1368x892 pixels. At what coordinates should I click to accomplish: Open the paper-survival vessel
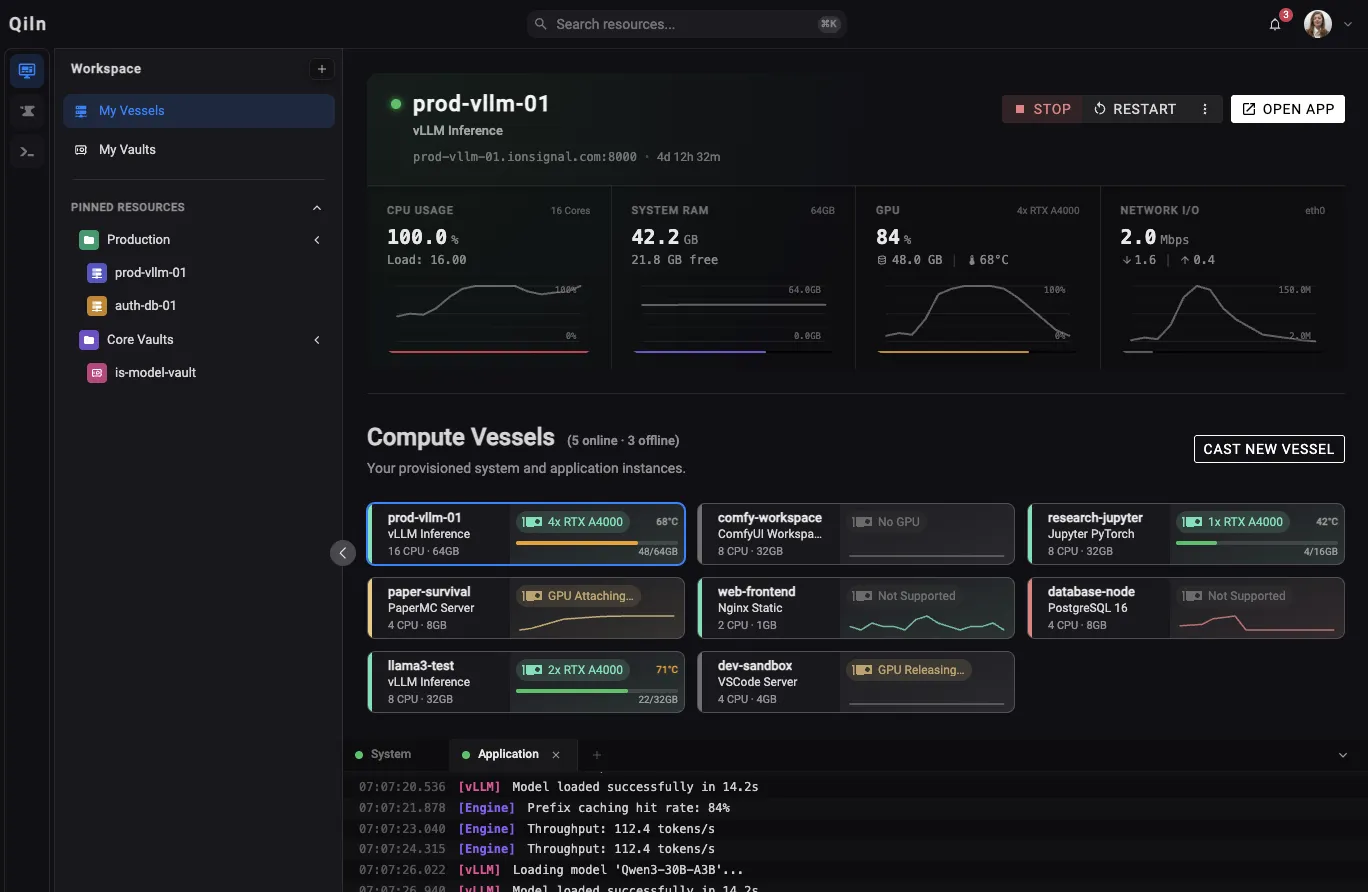point(526,608)
